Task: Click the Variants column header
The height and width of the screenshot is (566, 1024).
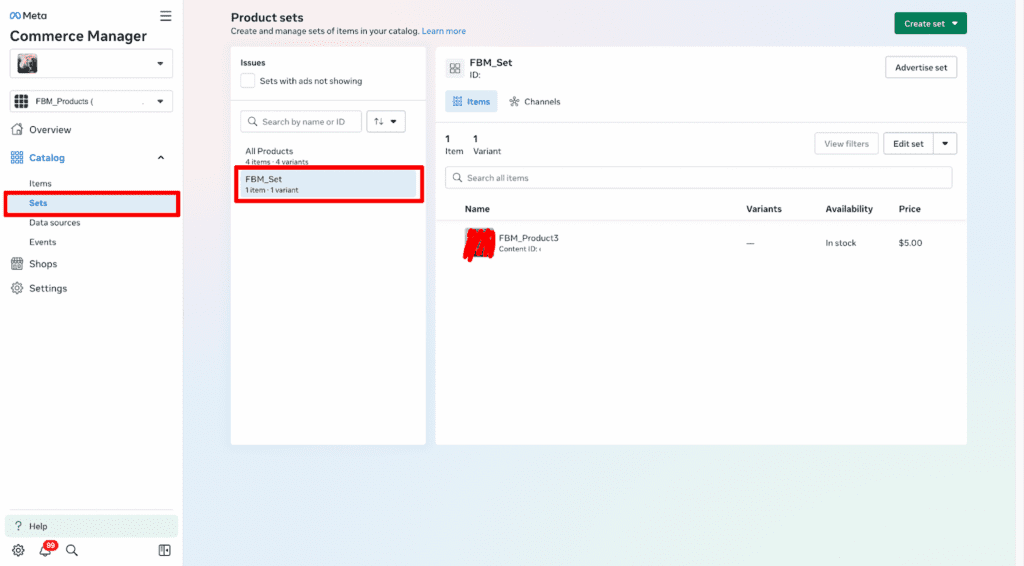Action: pyautogui.click(x=763, y=209)
